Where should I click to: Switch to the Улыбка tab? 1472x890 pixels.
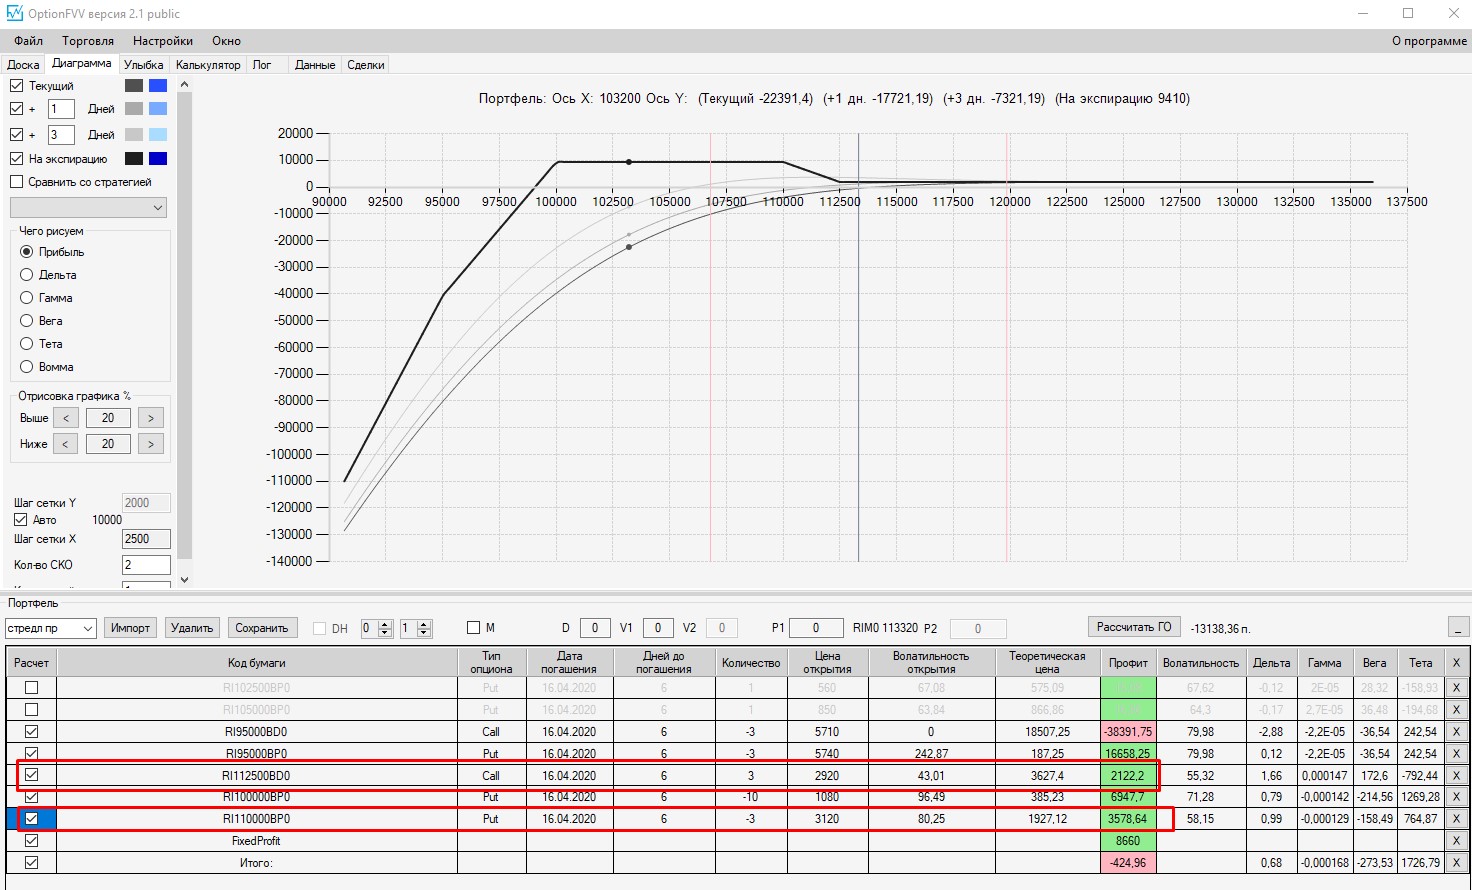click(144, 65)
